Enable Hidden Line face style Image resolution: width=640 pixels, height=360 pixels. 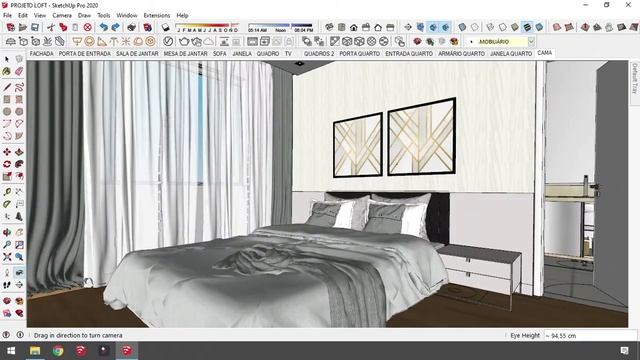coord(502,27)
